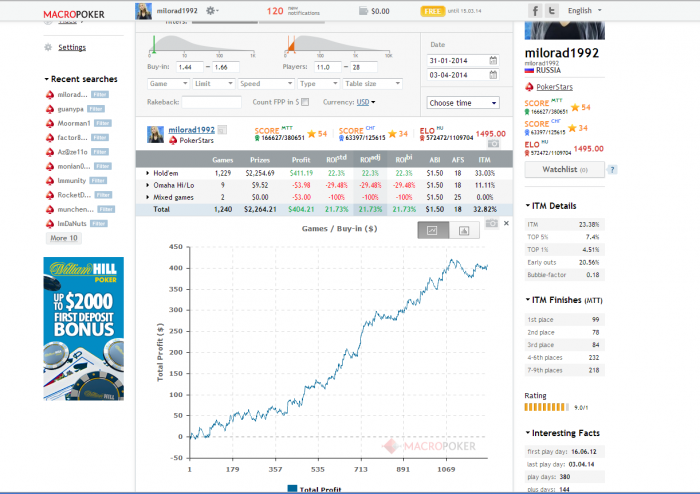Viewport: 700px width, 494px height.
Task: Select the ROI adj column header
Action: click(370, 159)
